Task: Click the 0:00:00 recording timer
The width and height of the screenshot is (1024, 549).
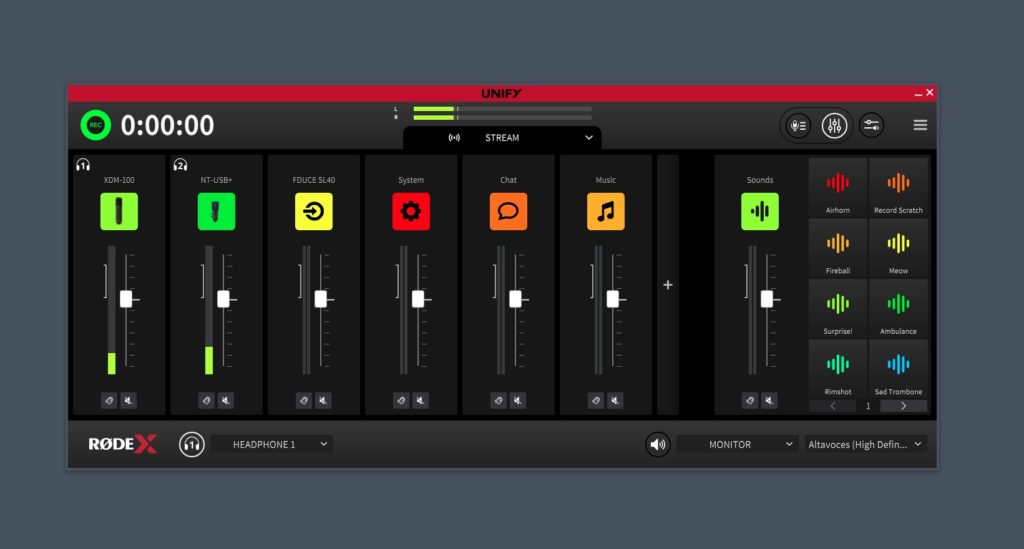Action: pyautogui.click(x=167, y=125)
